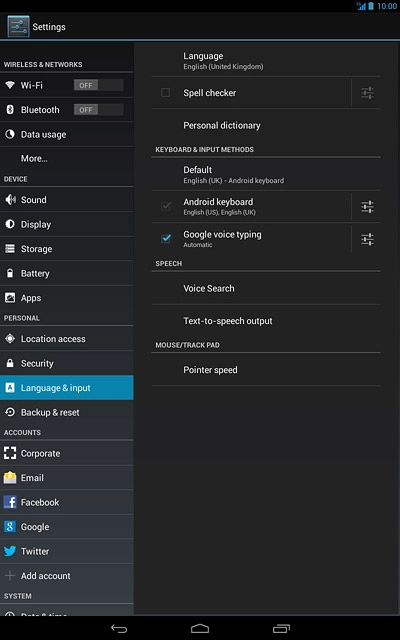Open Google voice typing settings sliders icon
The width and height of the screenshot is (400, 640).
[367, 239]
